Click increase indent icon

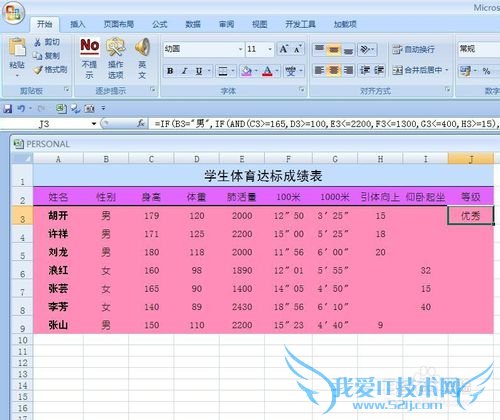click(x=379, y=70)
